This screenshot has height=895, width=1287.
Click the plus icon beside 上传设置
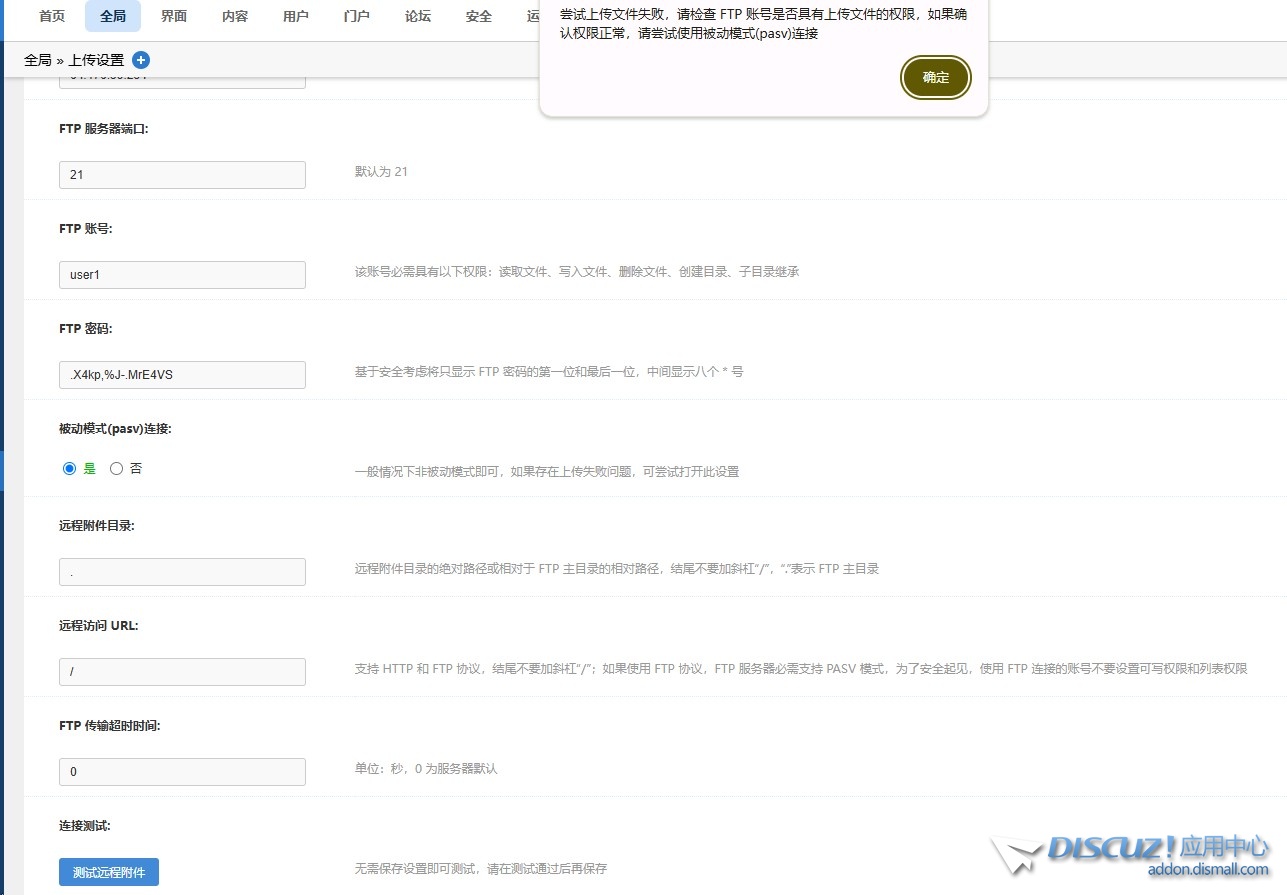(x=141, y=60)
